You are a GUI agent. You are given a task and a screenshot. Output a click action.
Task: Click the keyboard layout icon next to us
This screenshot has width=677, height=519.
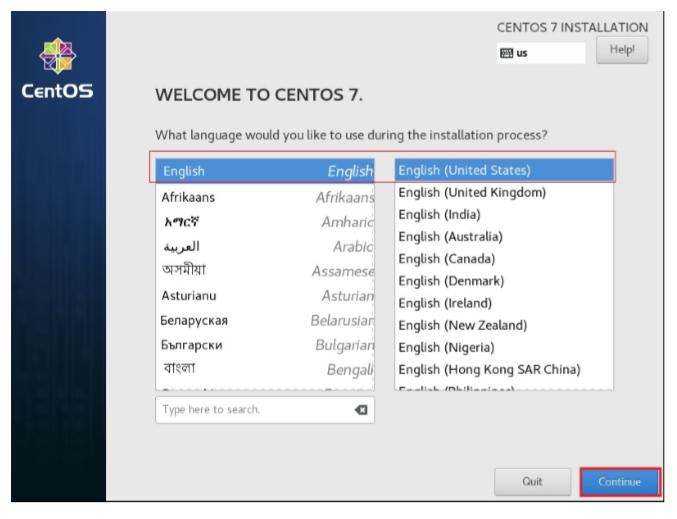point(506,53)
